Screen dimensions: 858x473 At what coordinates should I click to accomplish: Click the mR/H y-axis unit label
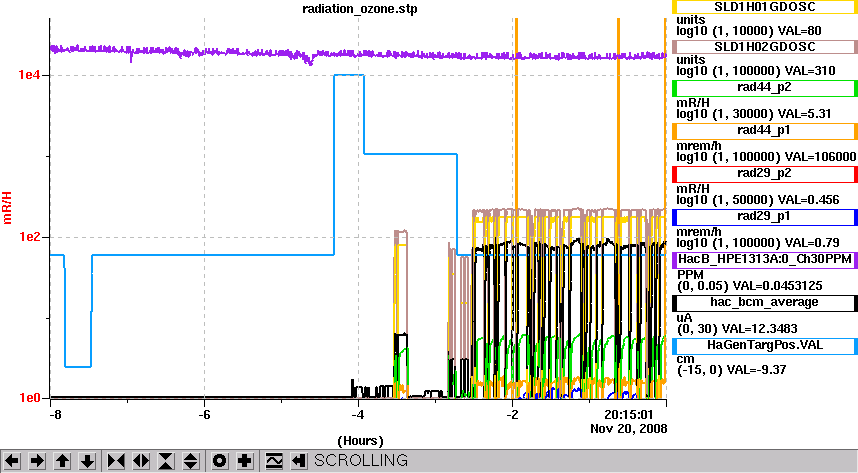pyautogui.click(x=7, y=208)
